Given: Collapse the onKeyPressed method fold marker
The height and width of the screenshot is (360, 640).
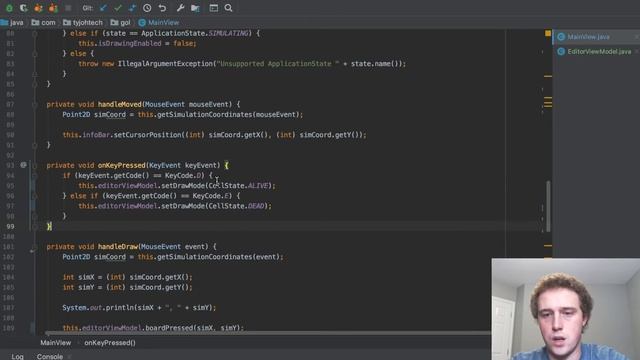Looking at the screenshot, I should coord(35,165).
